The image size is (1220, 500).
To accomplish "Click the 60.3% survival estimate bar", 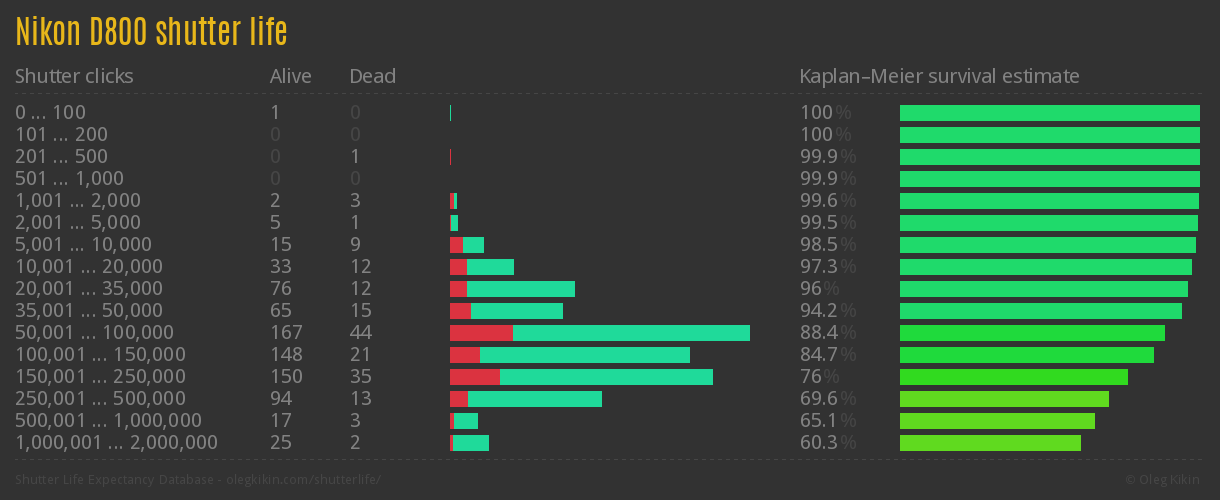I will (x=990, y=443).
